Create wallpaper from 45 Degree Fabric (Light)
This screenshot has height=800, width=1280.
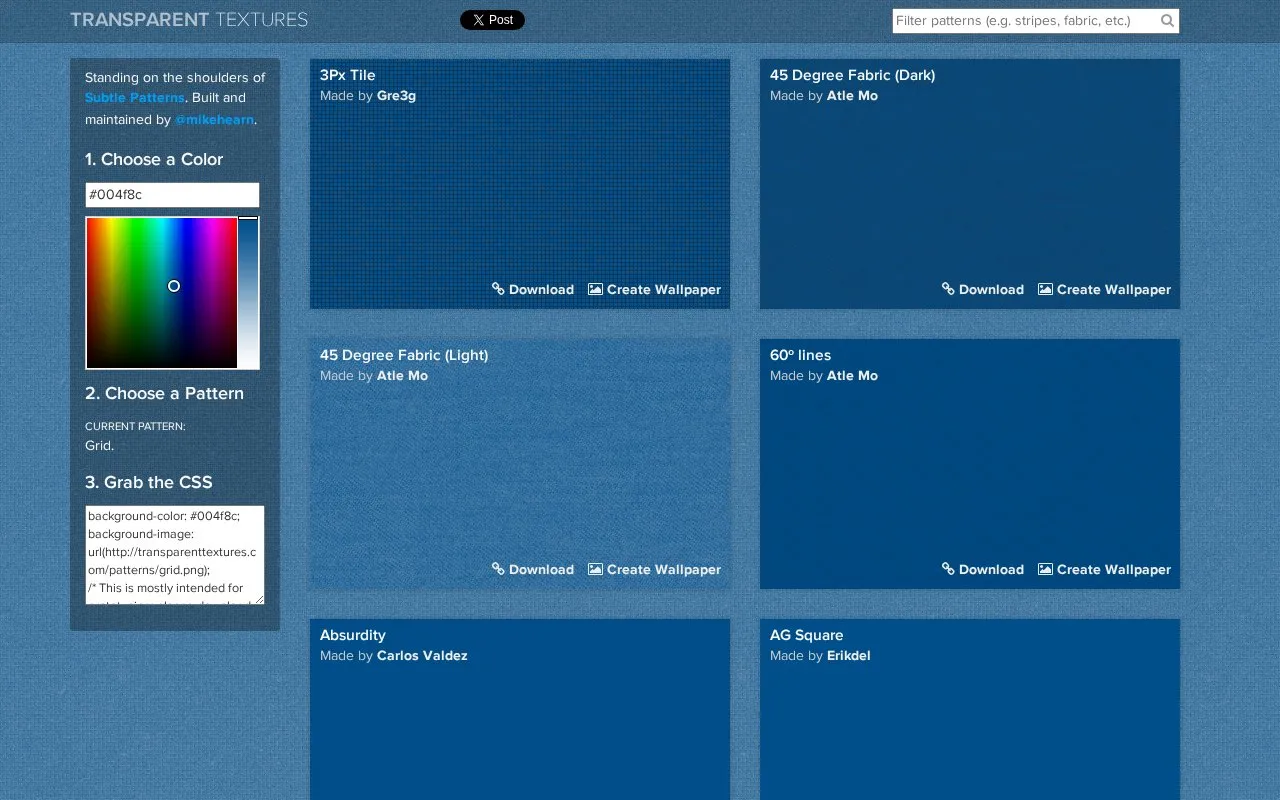coord(654,569)
